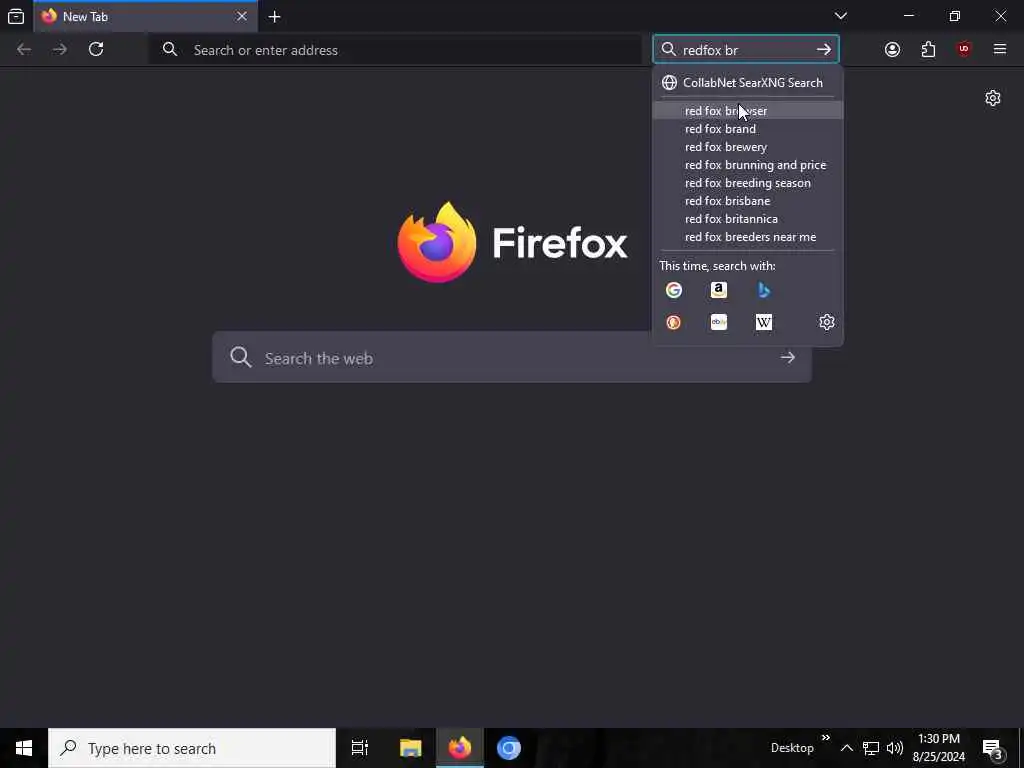Choose suggestion red fox breeders near me
Image resolution: width=1024 pixels, height=768 pixels.
pyautogui.click(x=748, y=237)
